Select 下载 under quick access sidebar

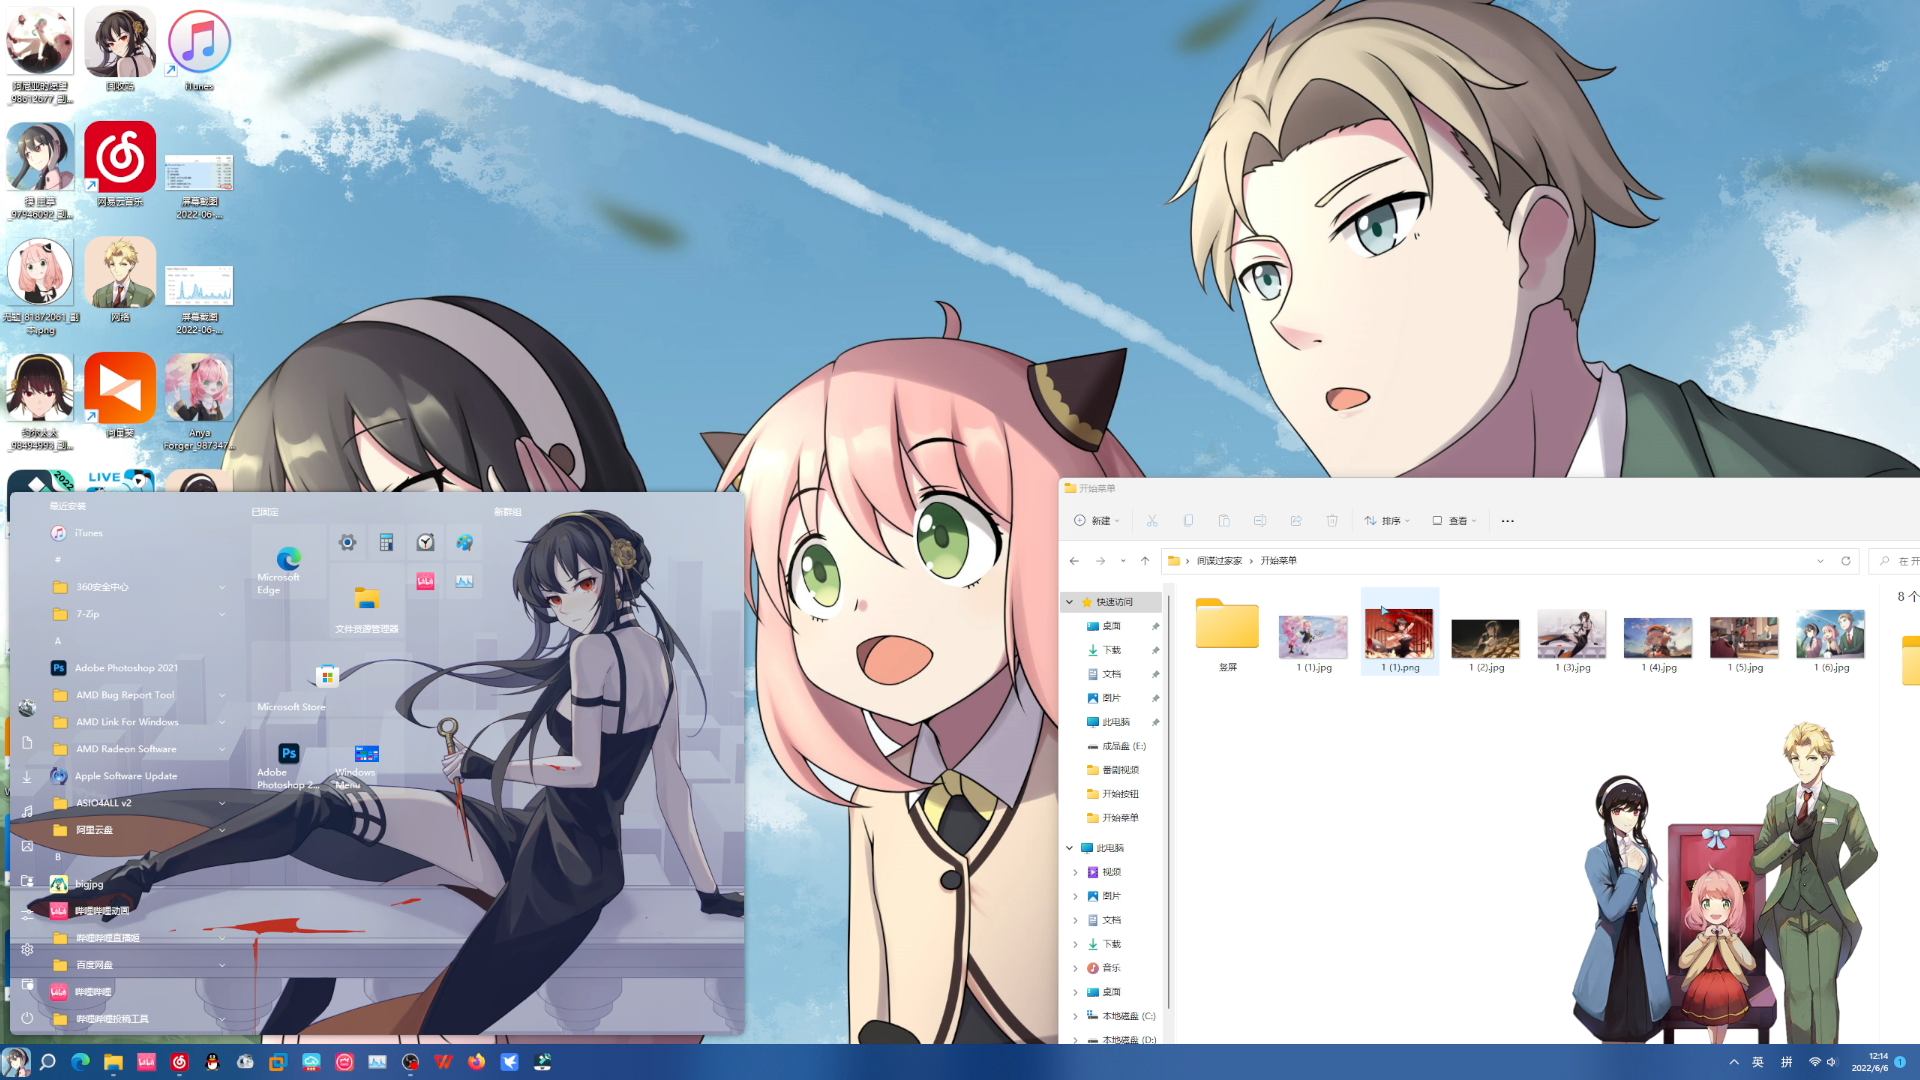1111,650
